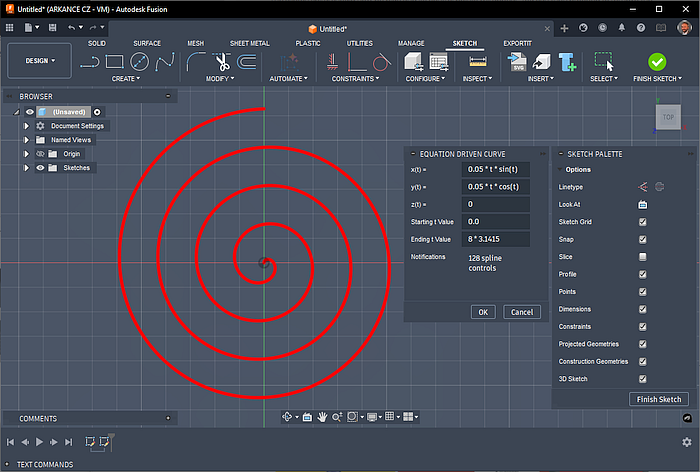Click the Look At icon in Sketch Palette

tap(642, 204)
